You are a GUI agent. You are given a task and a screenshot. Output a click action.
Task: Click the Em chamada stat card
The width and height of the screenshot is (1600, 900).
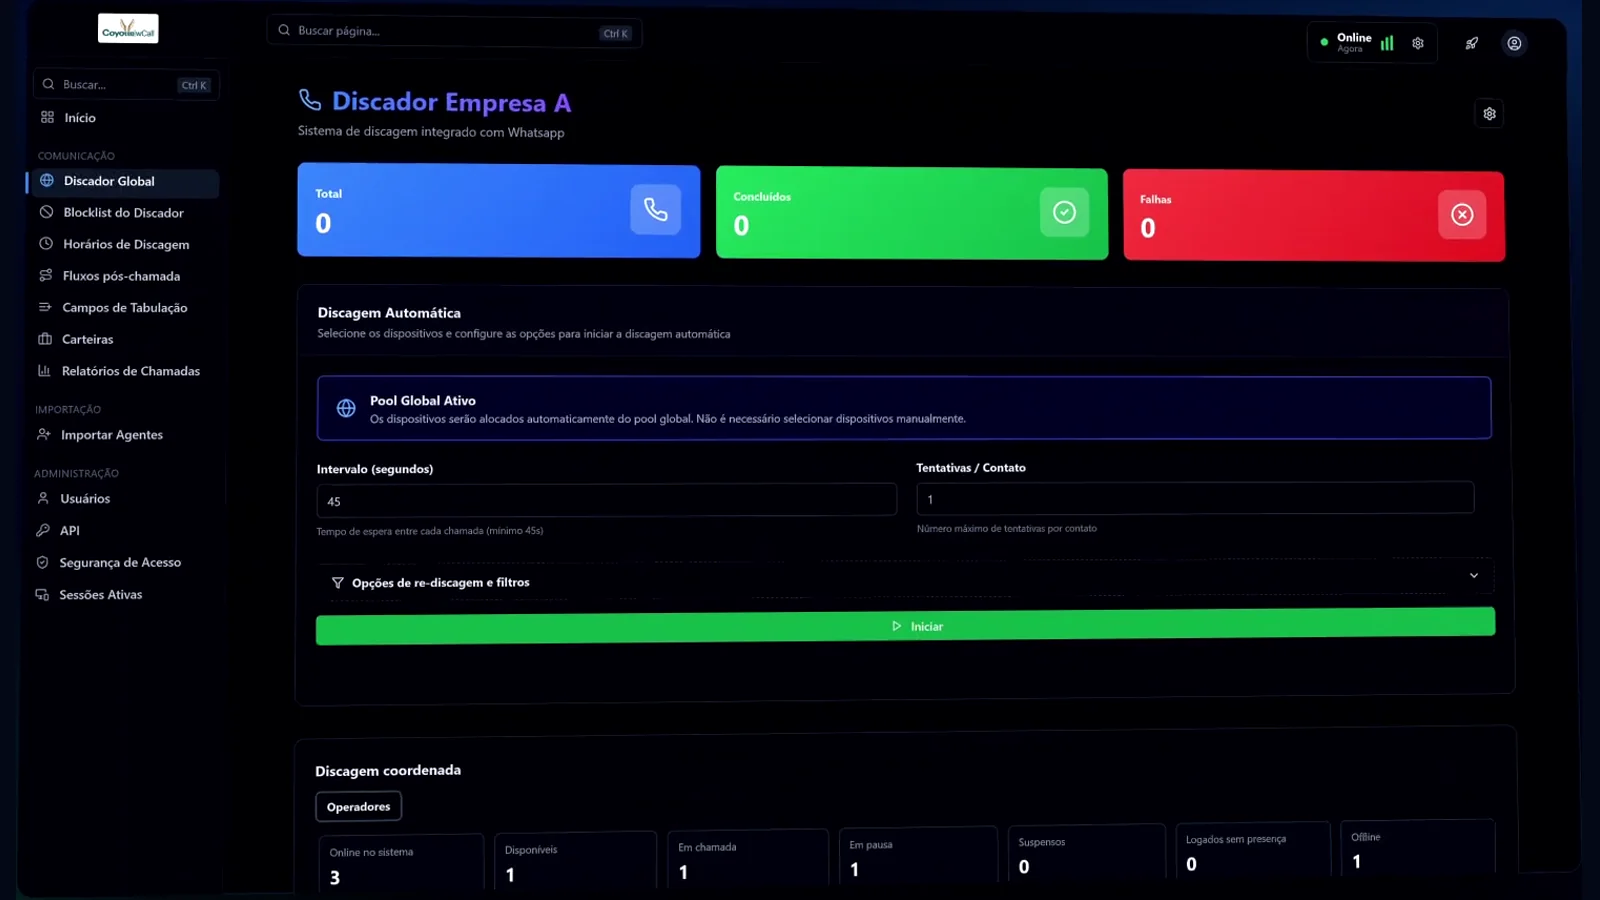(x=748, y=858)
